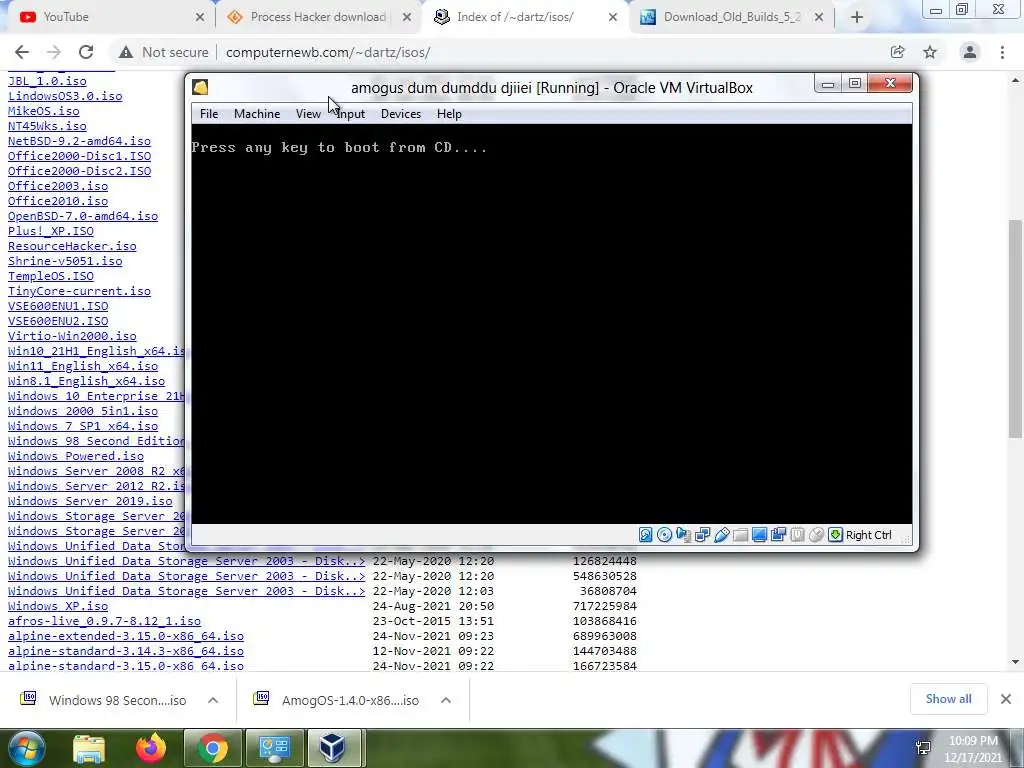Open the Devices menu in VirtualBox

(400, 114)
